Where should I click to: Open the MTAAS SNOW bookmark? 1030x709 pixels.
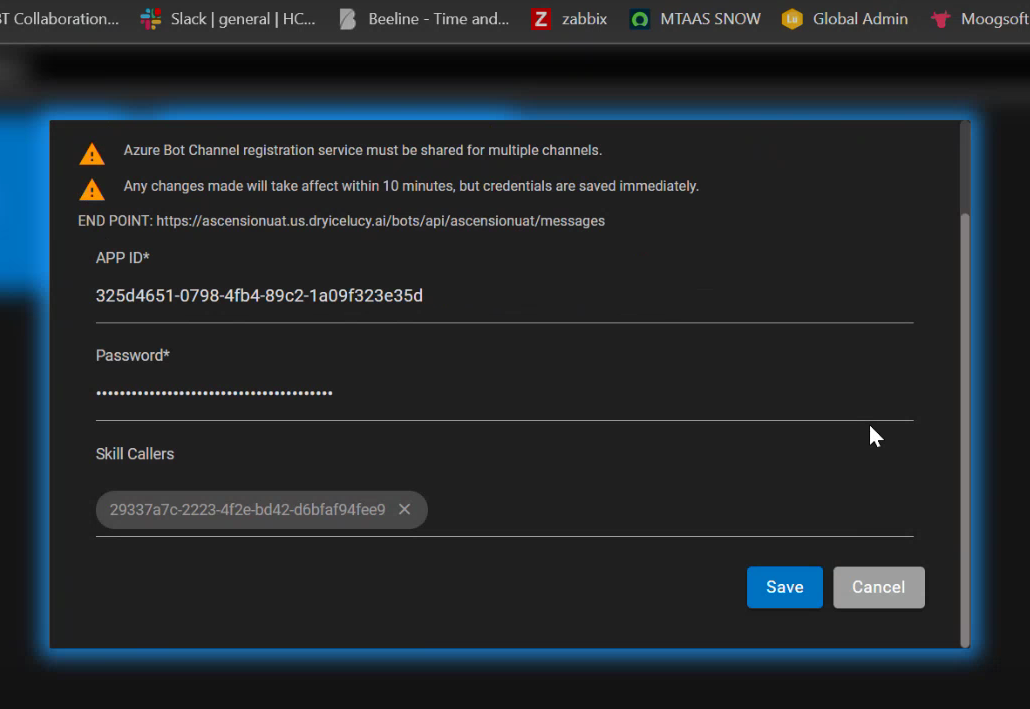pos(695,19)
